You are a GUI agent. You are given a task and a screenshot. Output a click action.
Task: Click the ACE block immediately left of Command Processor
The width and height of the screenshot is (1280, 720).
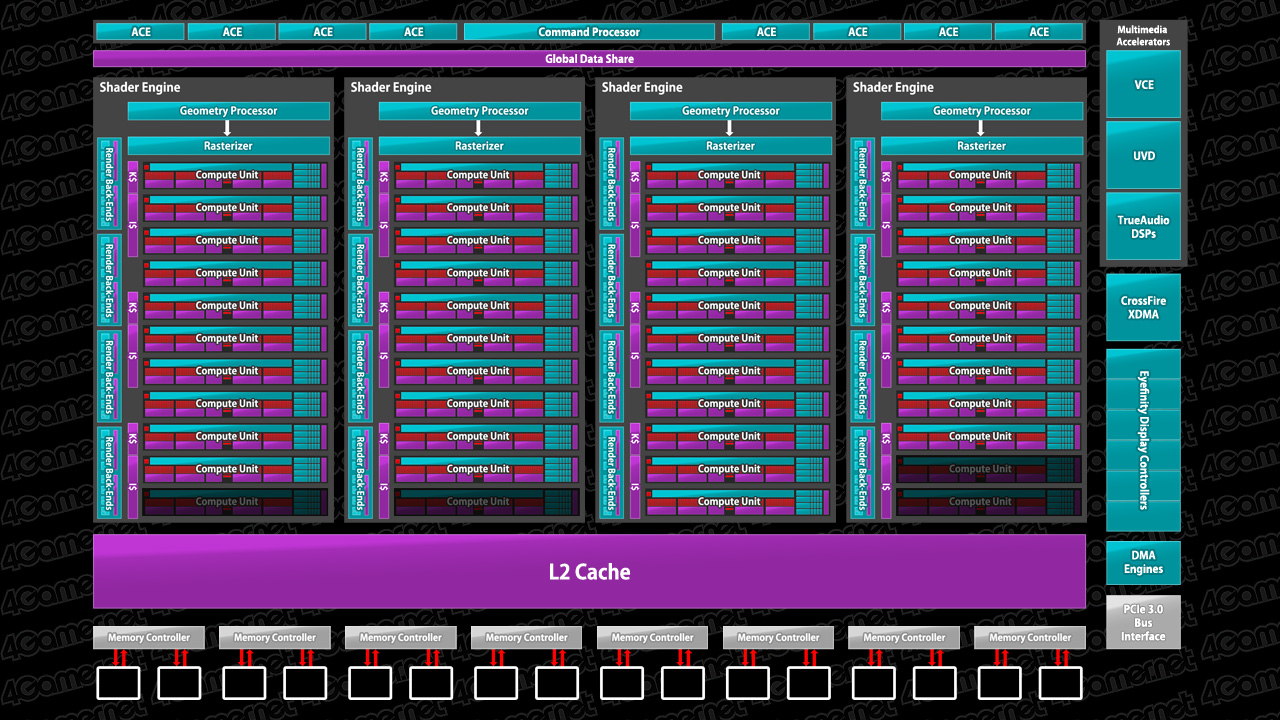point(414,32)
